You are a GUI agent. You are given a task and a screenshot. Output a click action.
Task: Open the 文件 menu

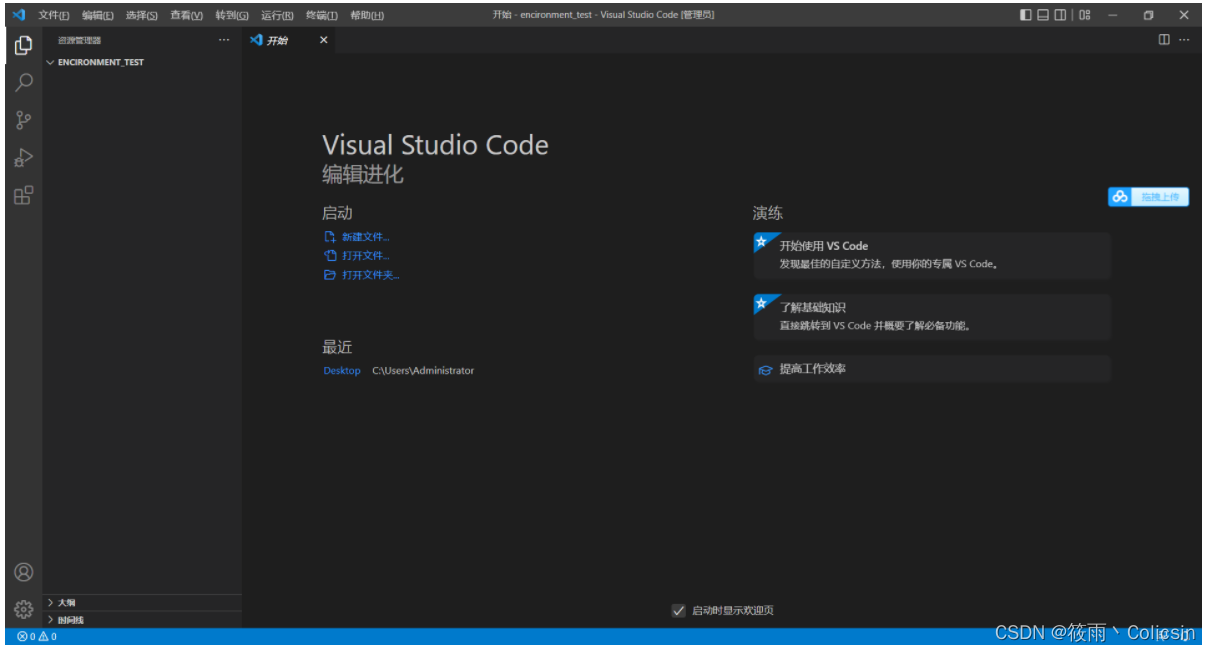click(54, 15)
